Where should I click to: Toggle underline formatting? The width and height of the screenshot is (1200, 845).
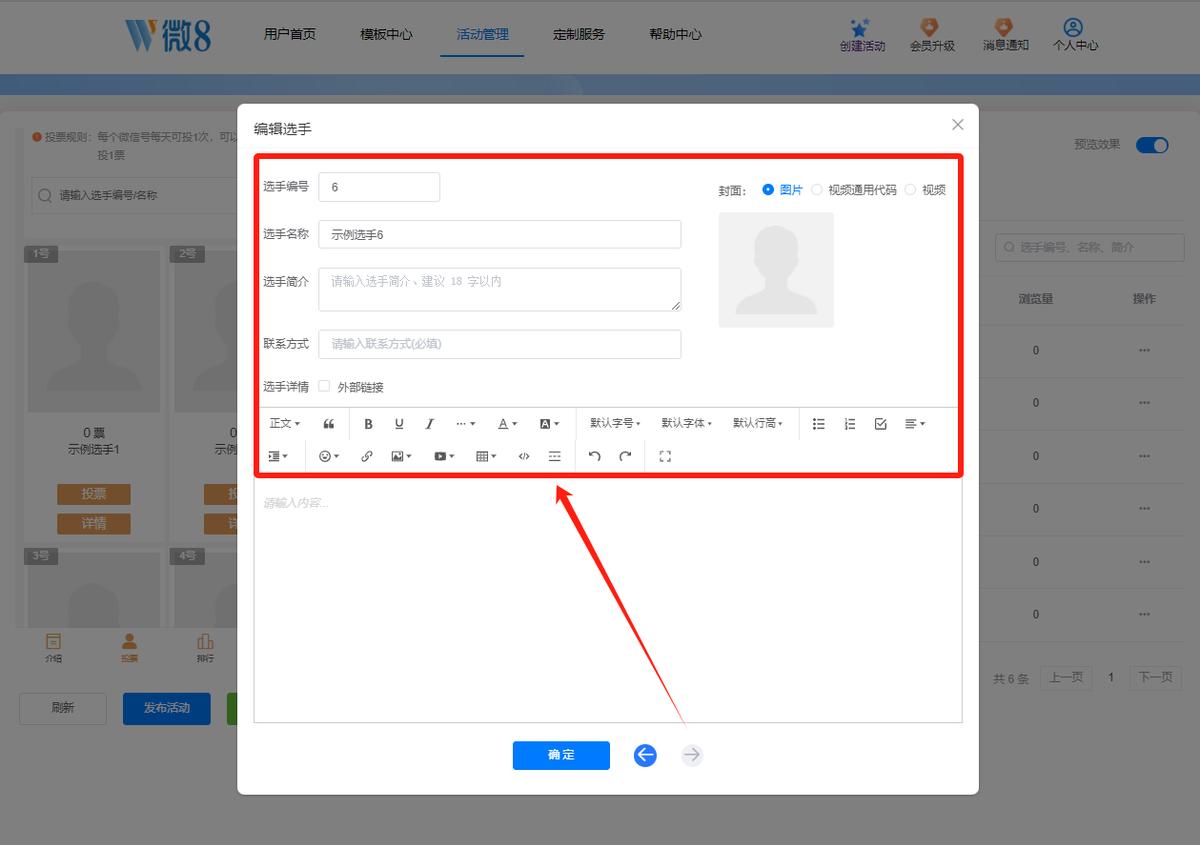[x=399, y=424]
